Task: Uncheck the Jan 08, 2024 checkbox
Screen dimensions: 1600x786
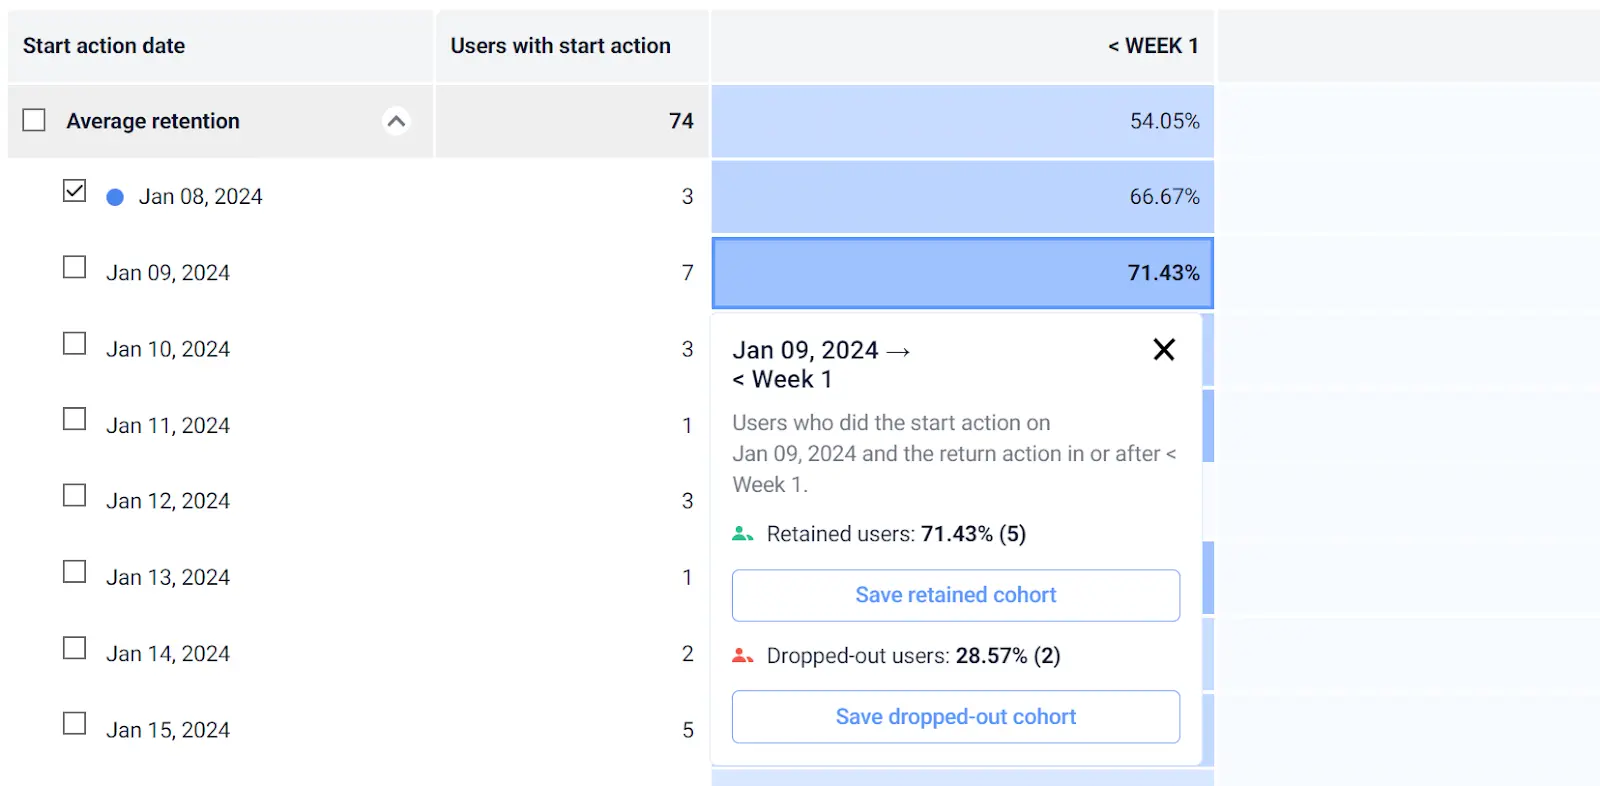Action: click(74, 191)
